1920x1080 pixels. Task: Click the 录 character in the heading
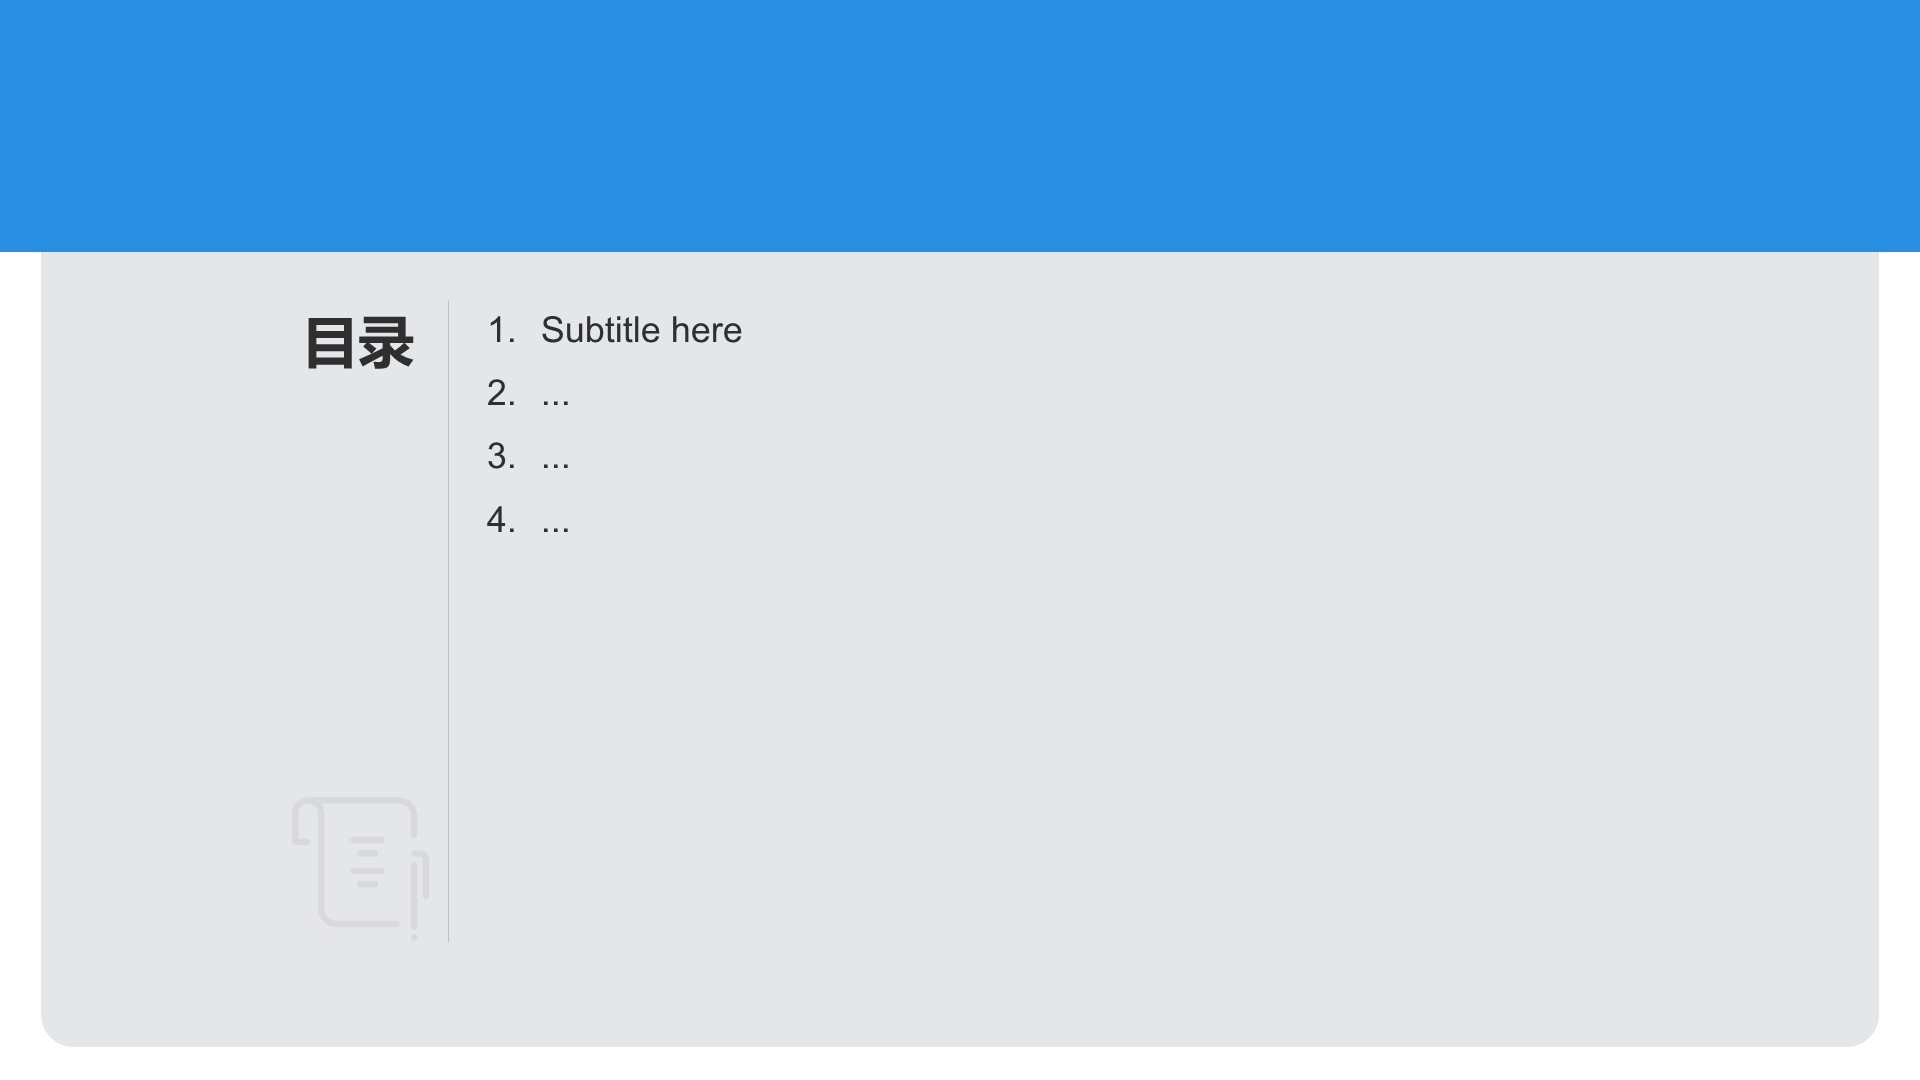[x=386, y=343]
